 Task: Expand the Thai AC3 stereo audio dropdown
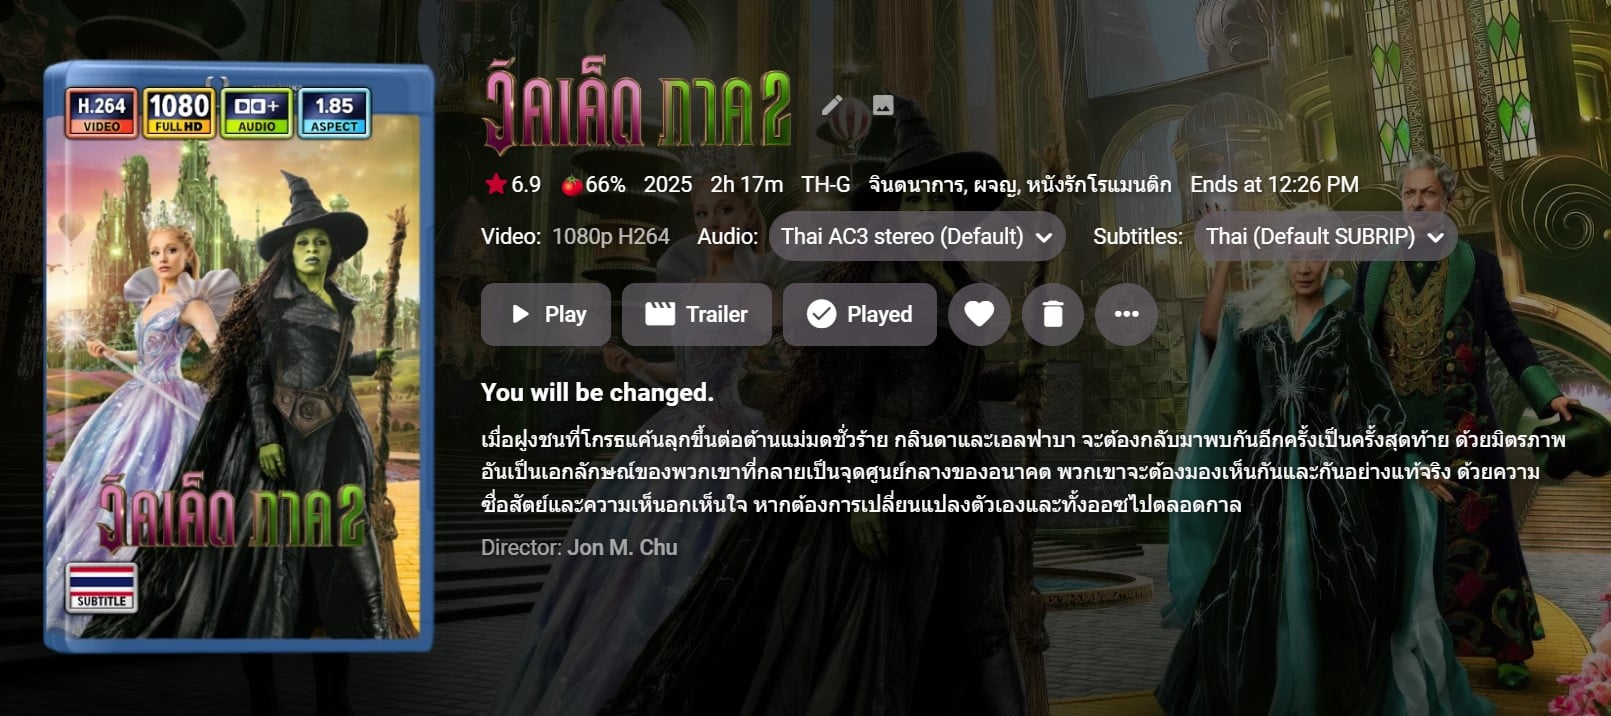917,237
